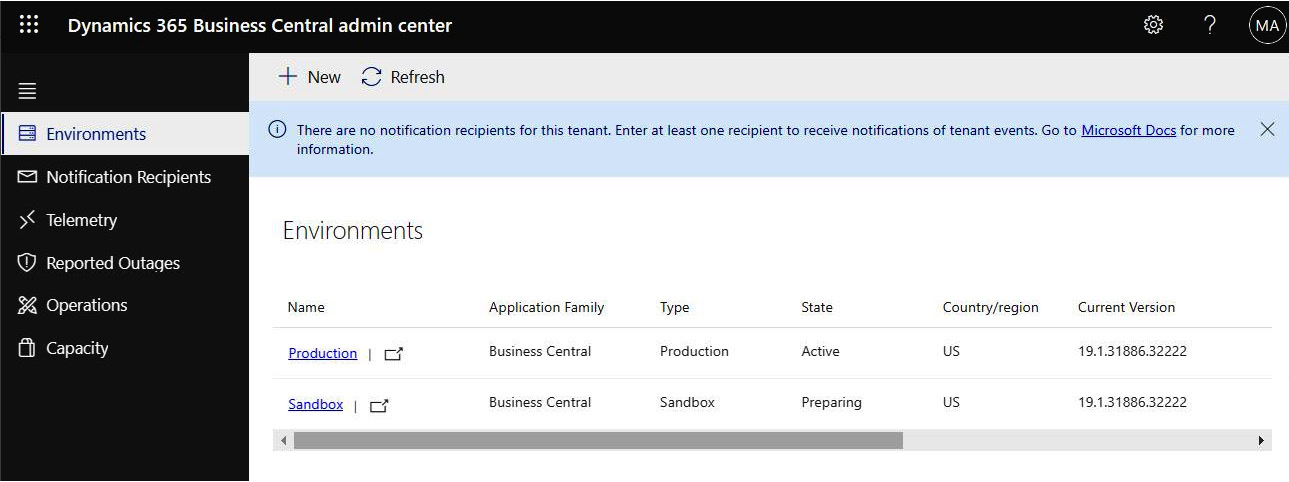Screen dimensions: 1289x482
Task: Click the Telemetry sidebar icon
Action: [x=27, y=219]
